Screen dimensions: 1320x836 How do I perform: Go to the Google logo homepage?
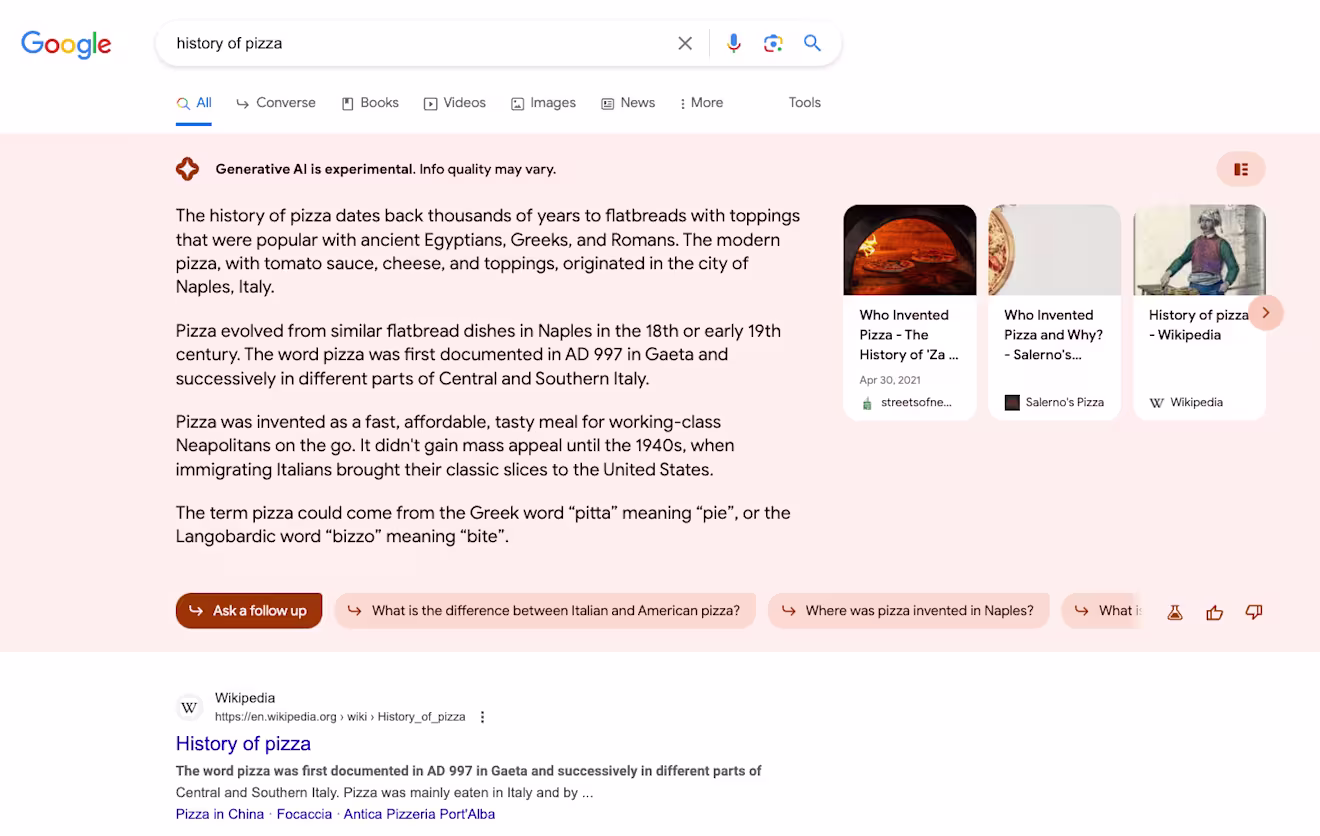point(66,44)
